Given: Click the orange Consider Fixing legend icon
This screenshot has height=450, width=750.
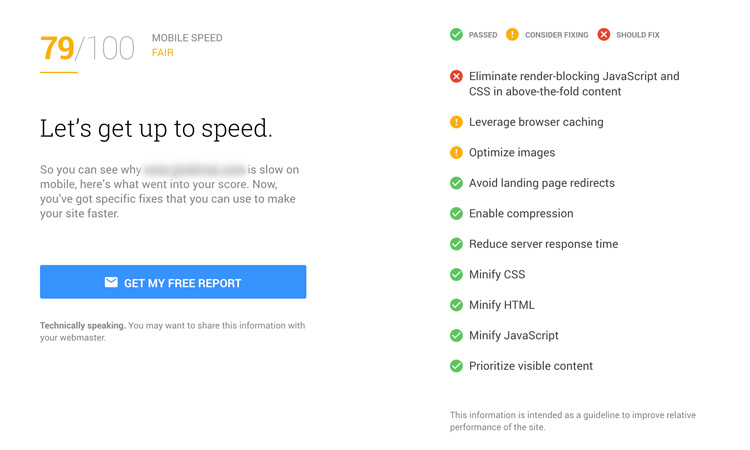Looking at the screenshot, I should coord(512,34).
